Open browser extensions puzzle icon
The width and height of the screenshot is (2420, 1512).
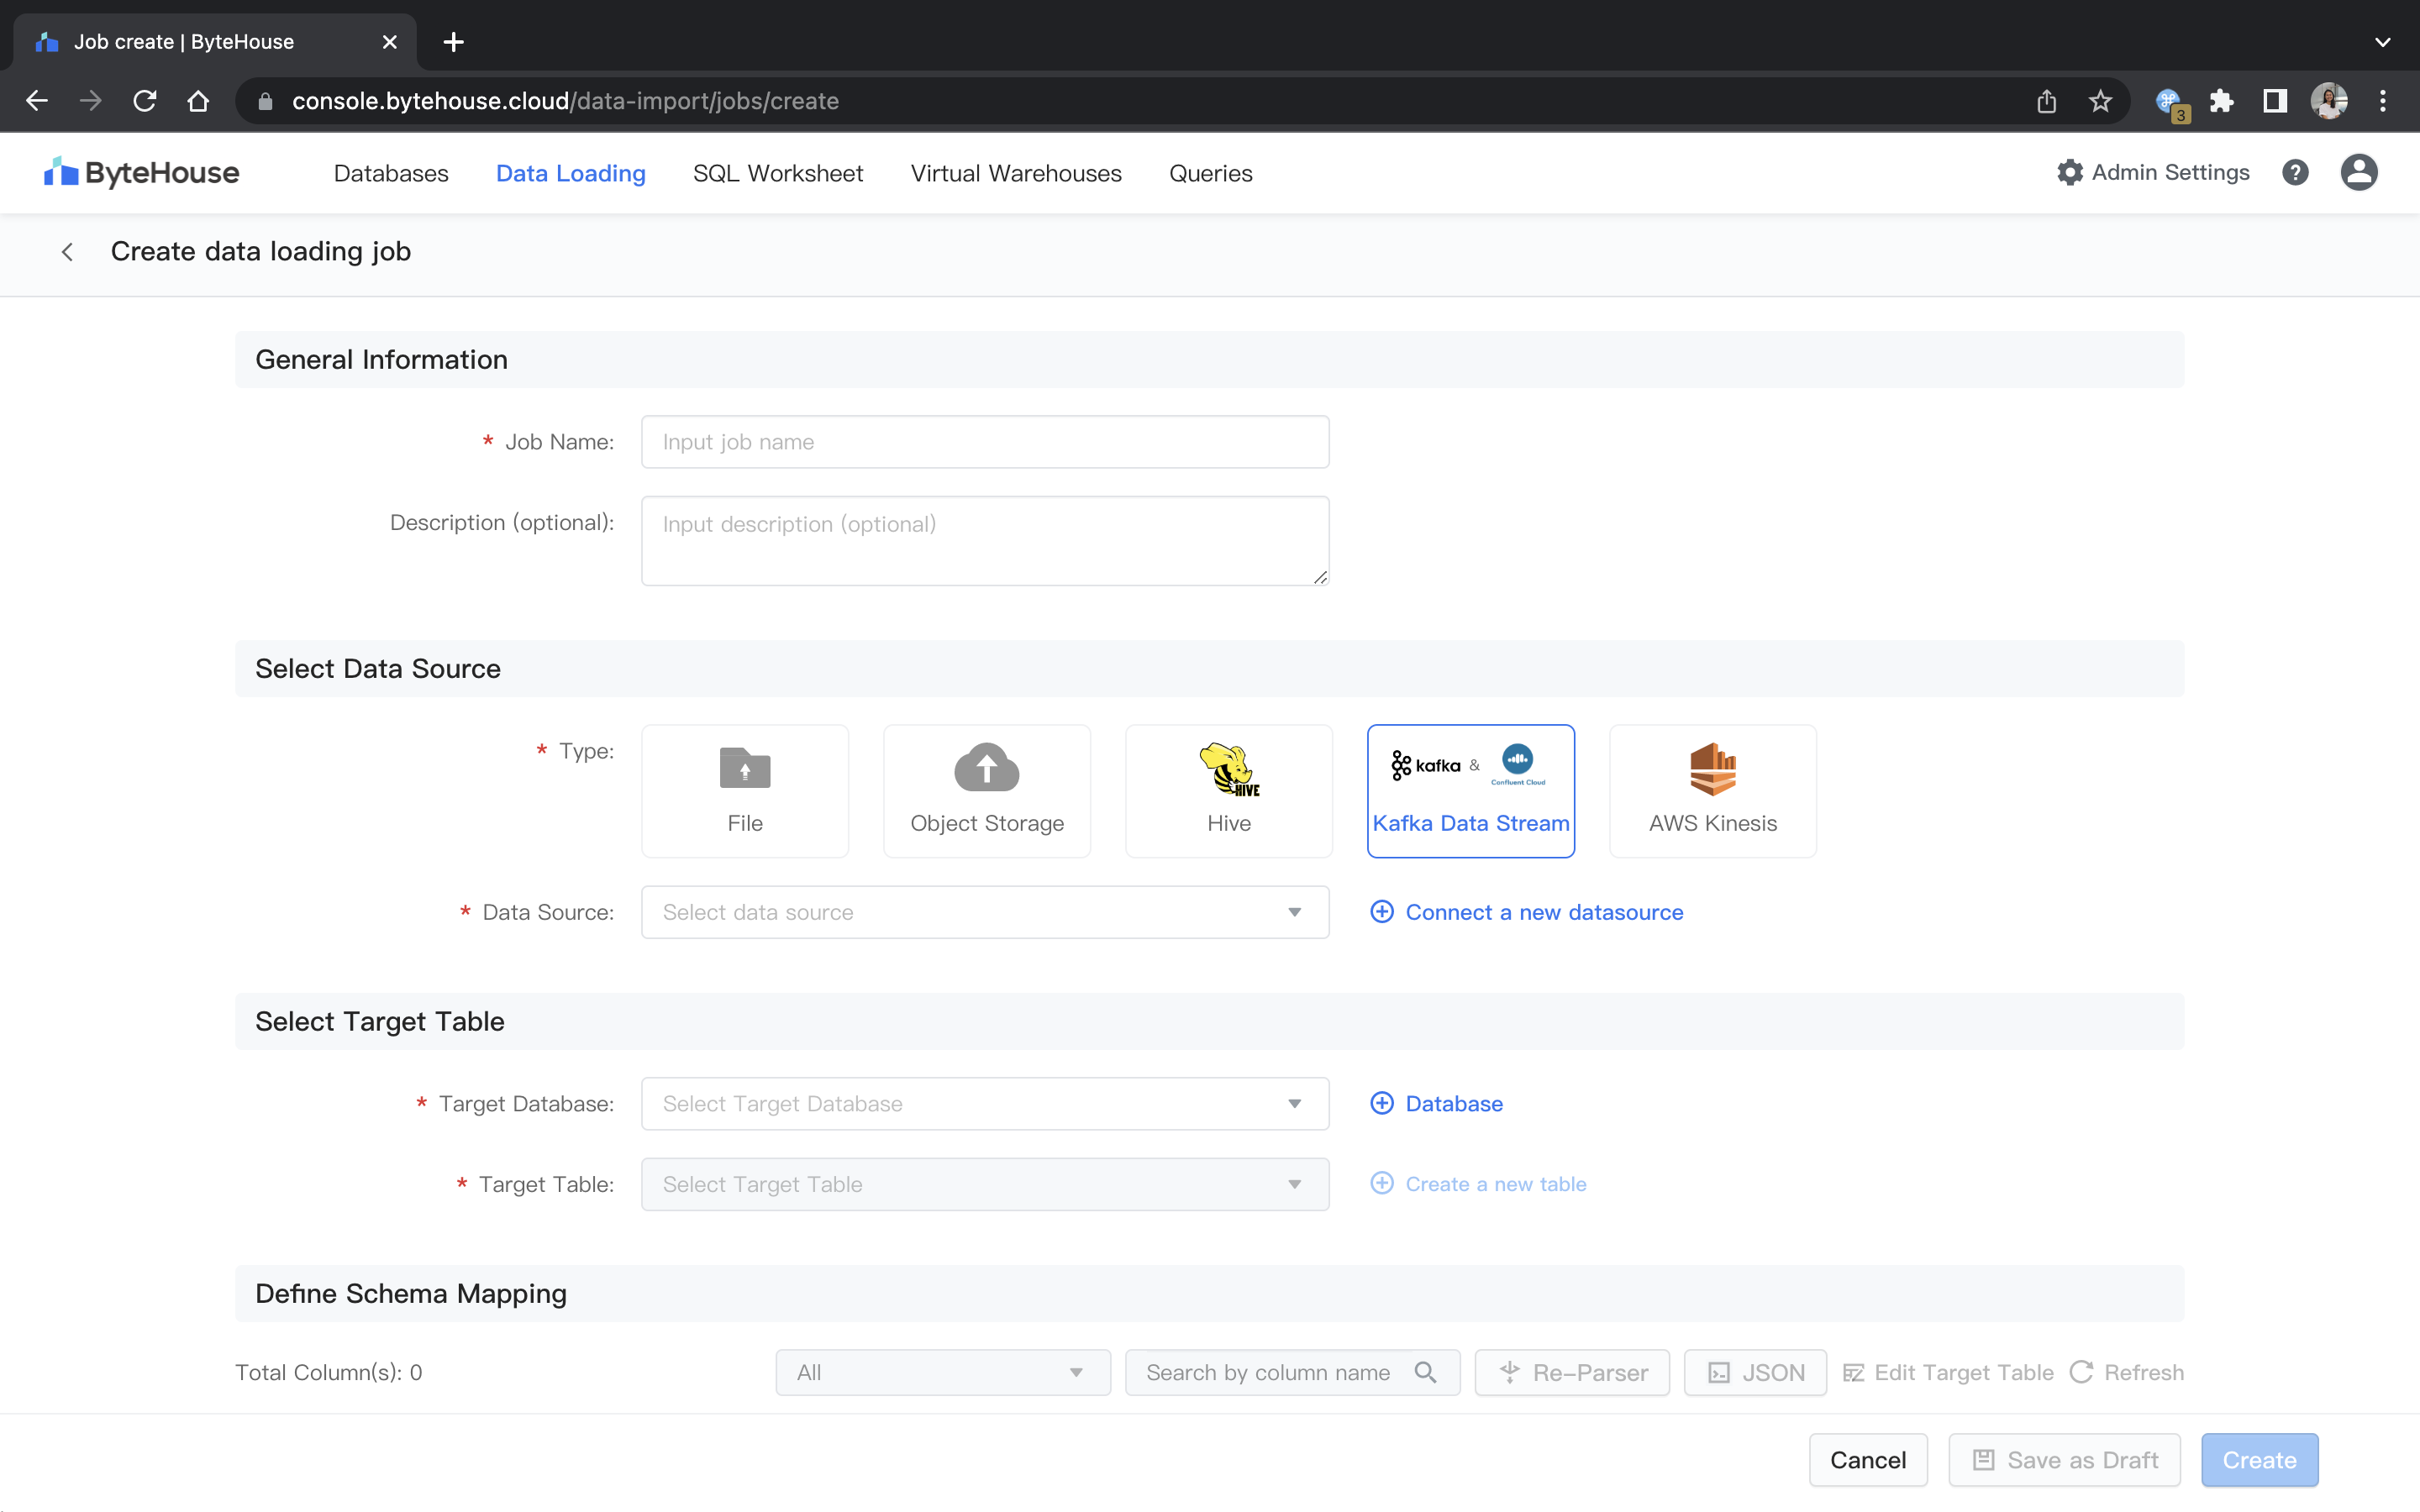(x=2221, y=101)
